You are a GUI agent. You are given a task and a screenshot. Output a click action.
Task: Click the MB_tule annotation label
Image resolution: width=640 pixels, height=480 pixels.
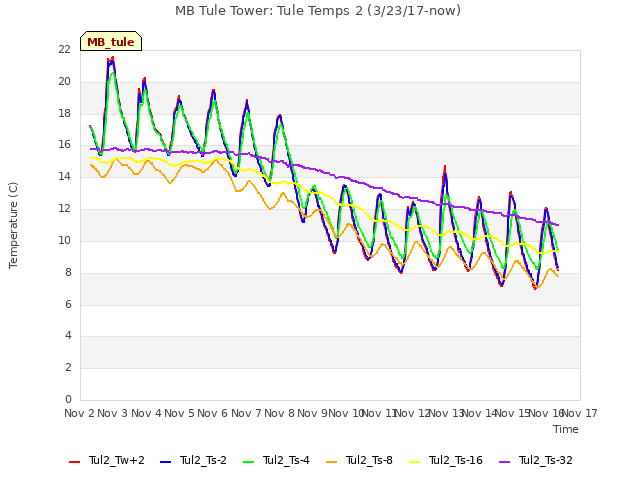click(x=111, y=42)
